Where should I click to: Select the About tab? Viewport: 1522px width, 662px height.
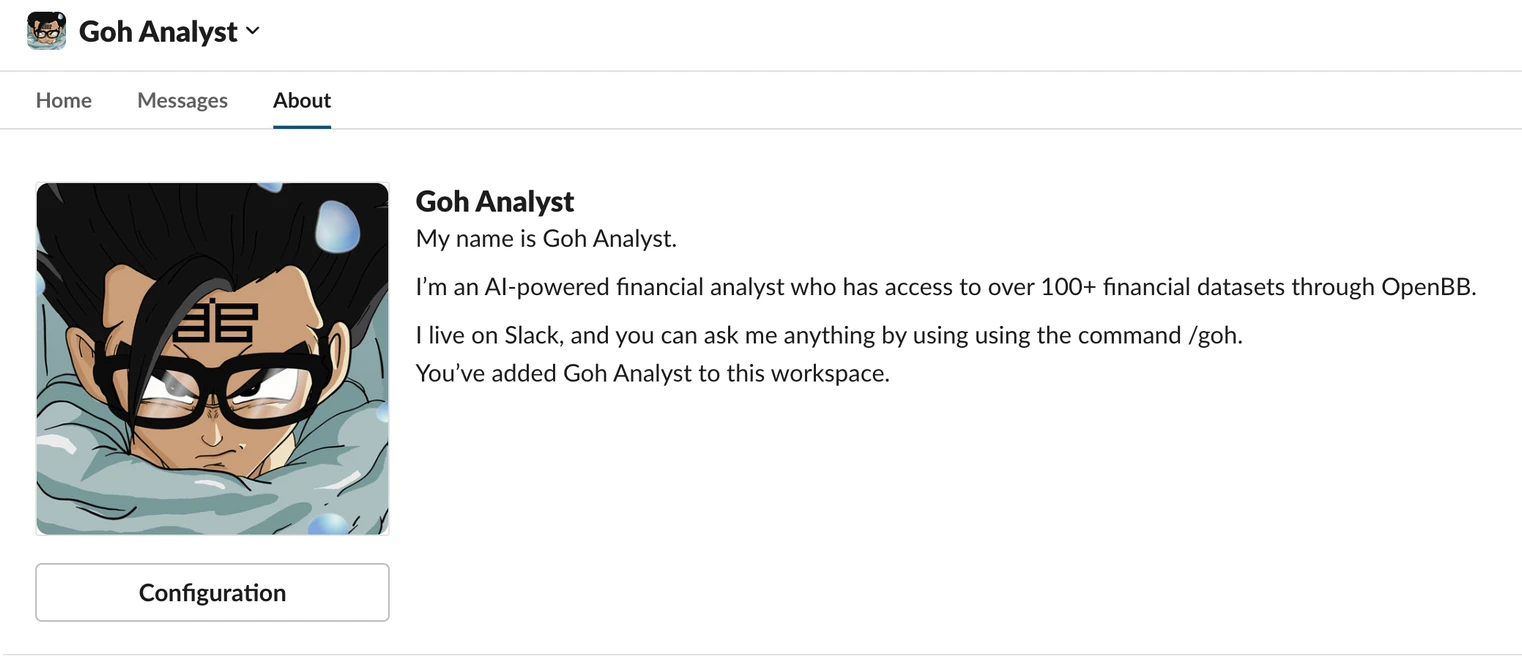[302, 100]
